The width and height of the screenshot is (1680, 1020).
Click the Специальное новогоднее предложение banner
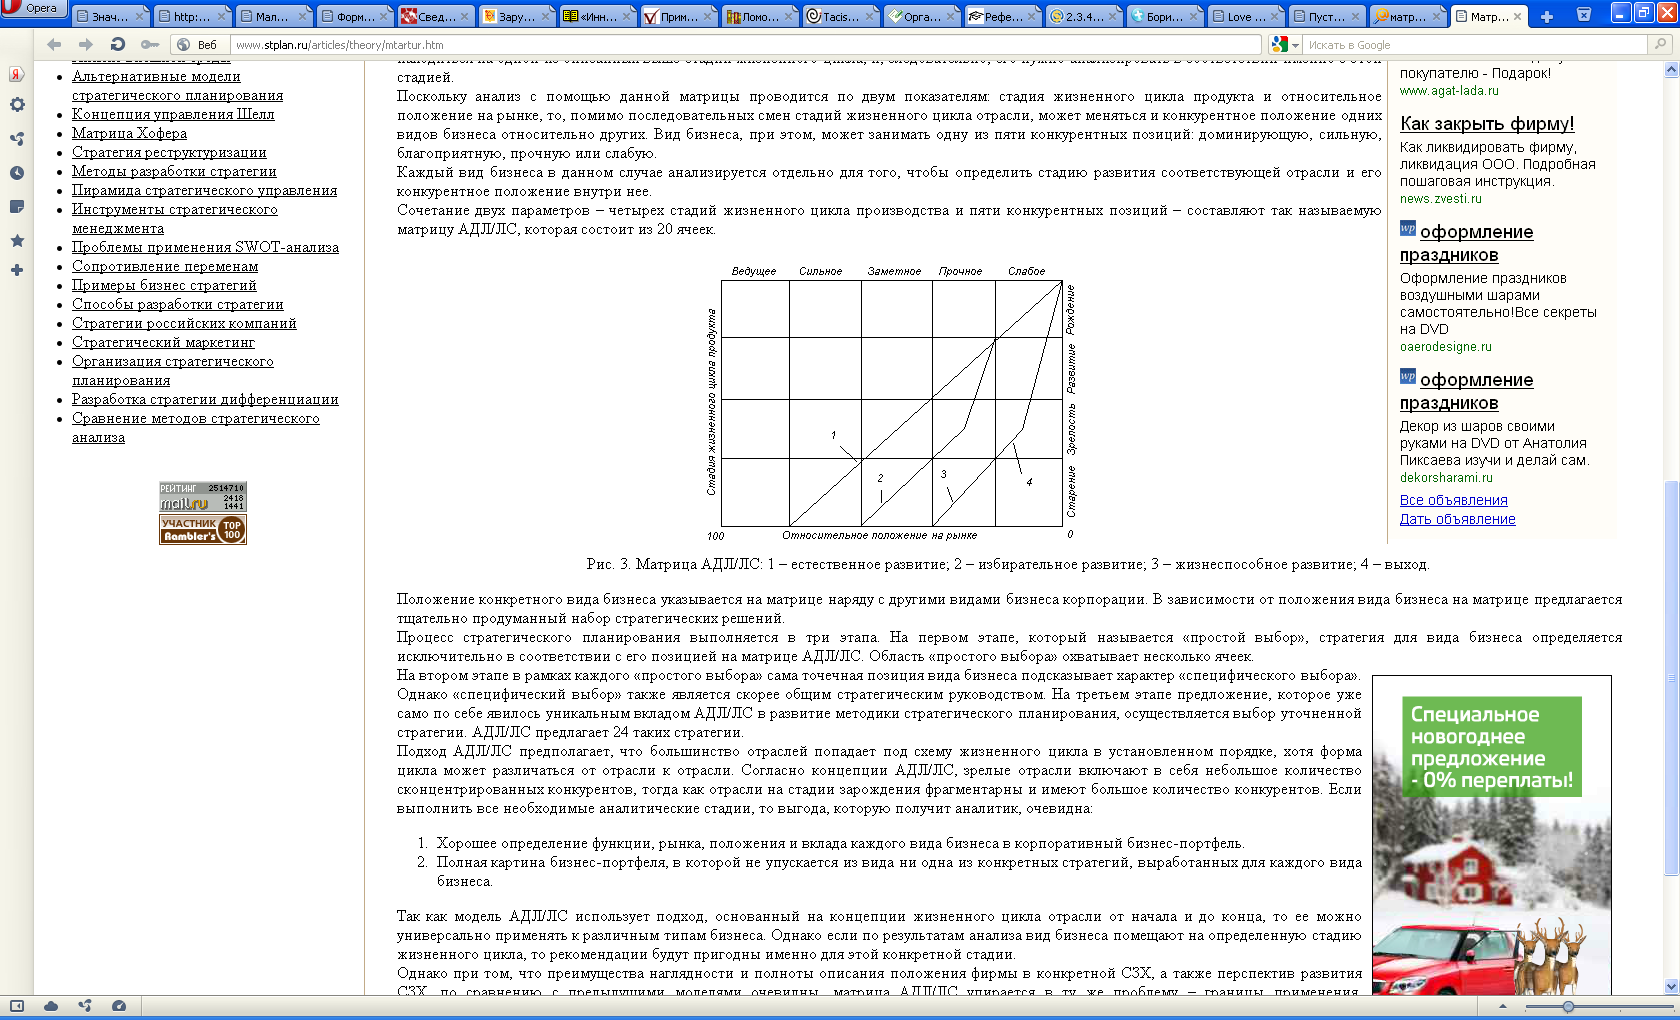pyautogui.click(x=1492, y=835)
